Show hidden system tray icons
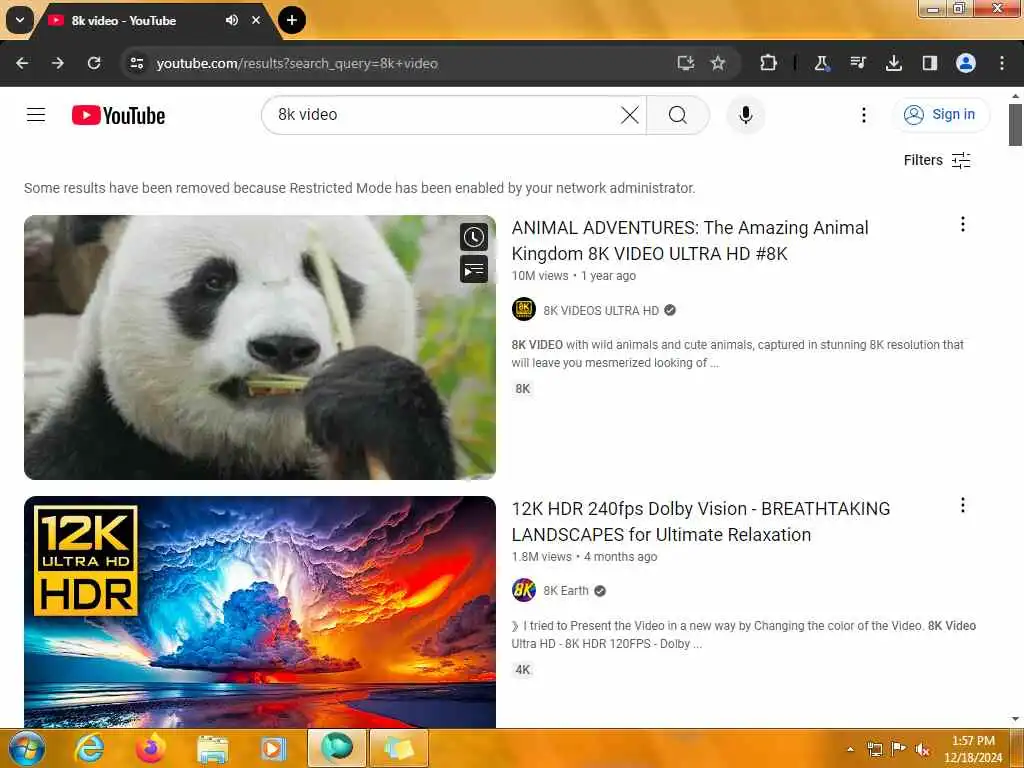The height and width of the screenshot is (768, 1024). tap(850, 750)
